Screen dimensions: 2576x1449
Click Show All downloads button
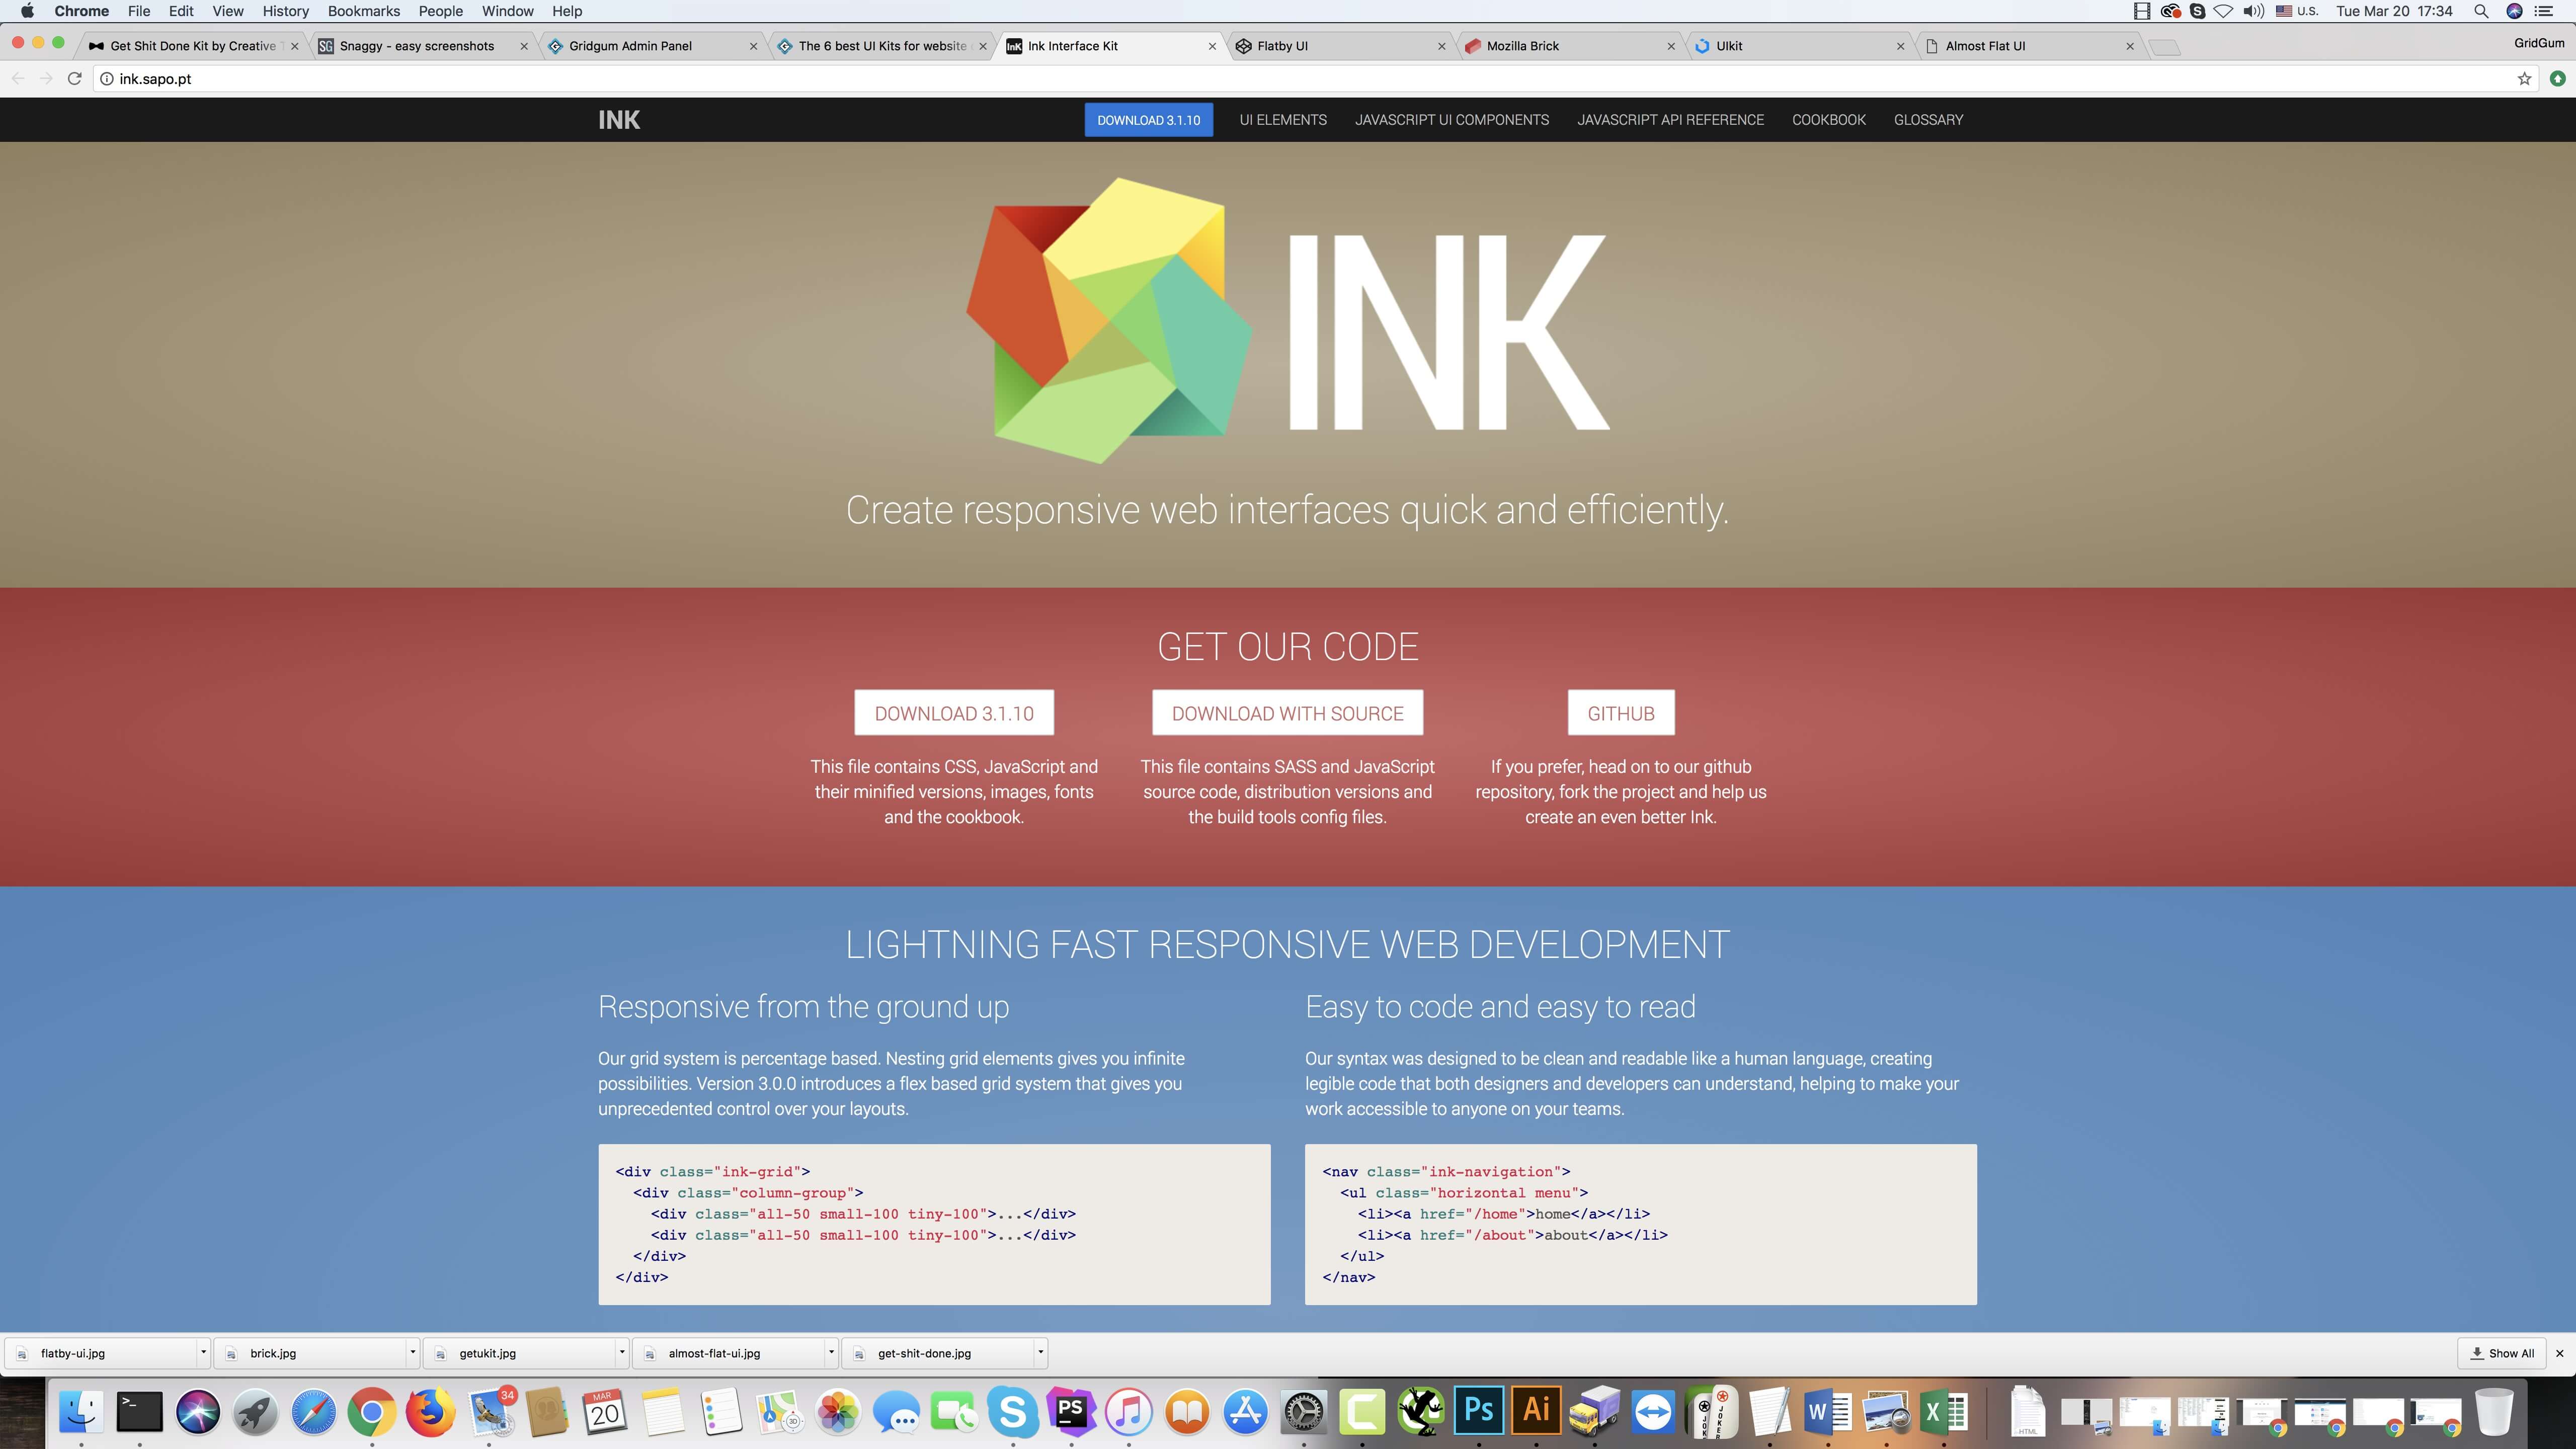2502,1353
